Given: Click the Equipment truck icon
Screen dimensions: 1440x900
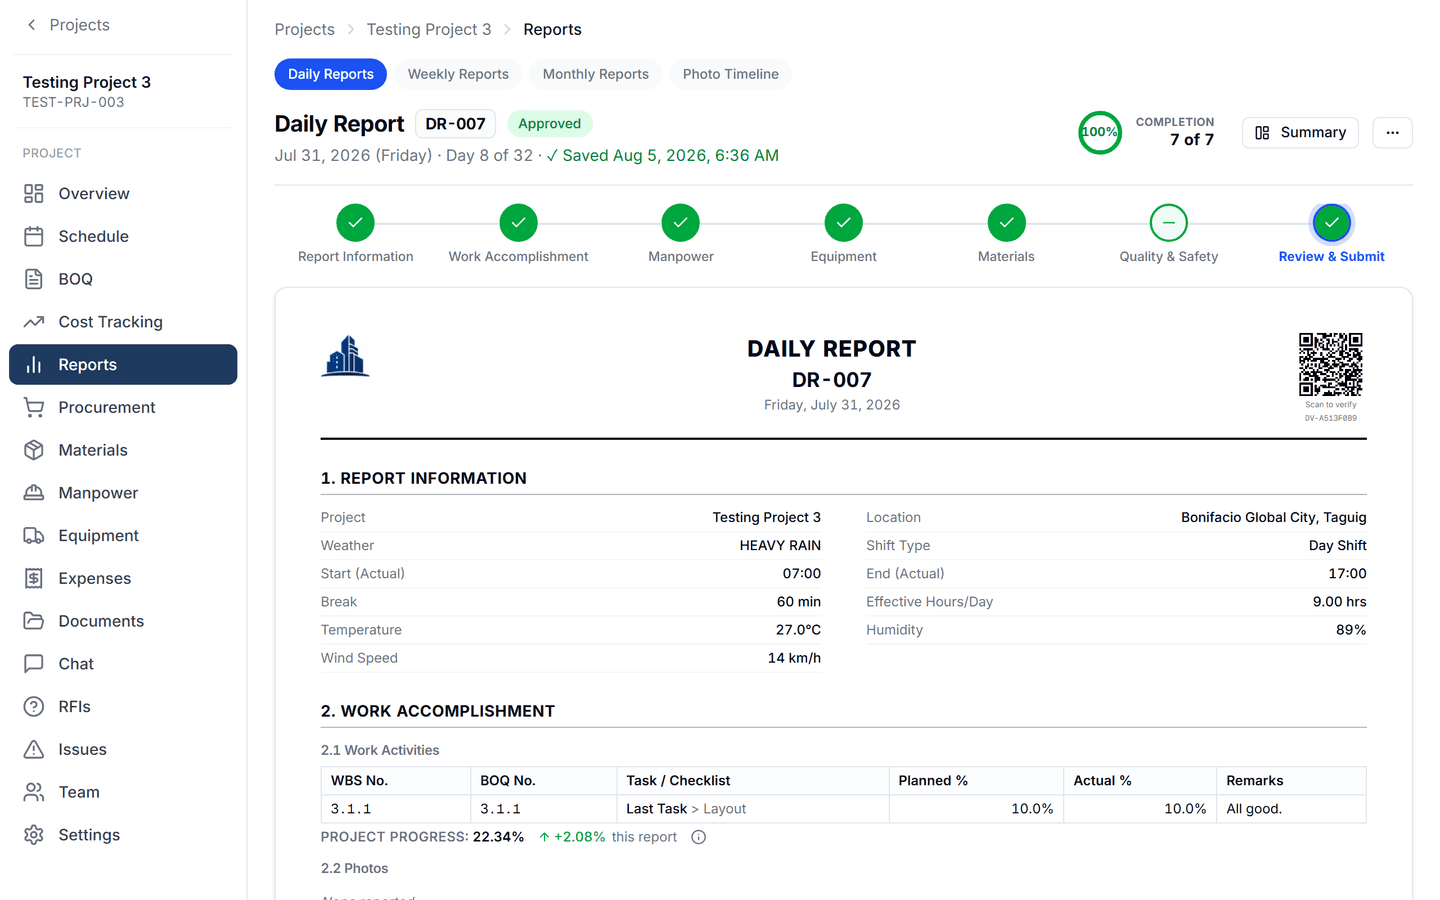Looking at the screenshot, I should coord(34,536).
